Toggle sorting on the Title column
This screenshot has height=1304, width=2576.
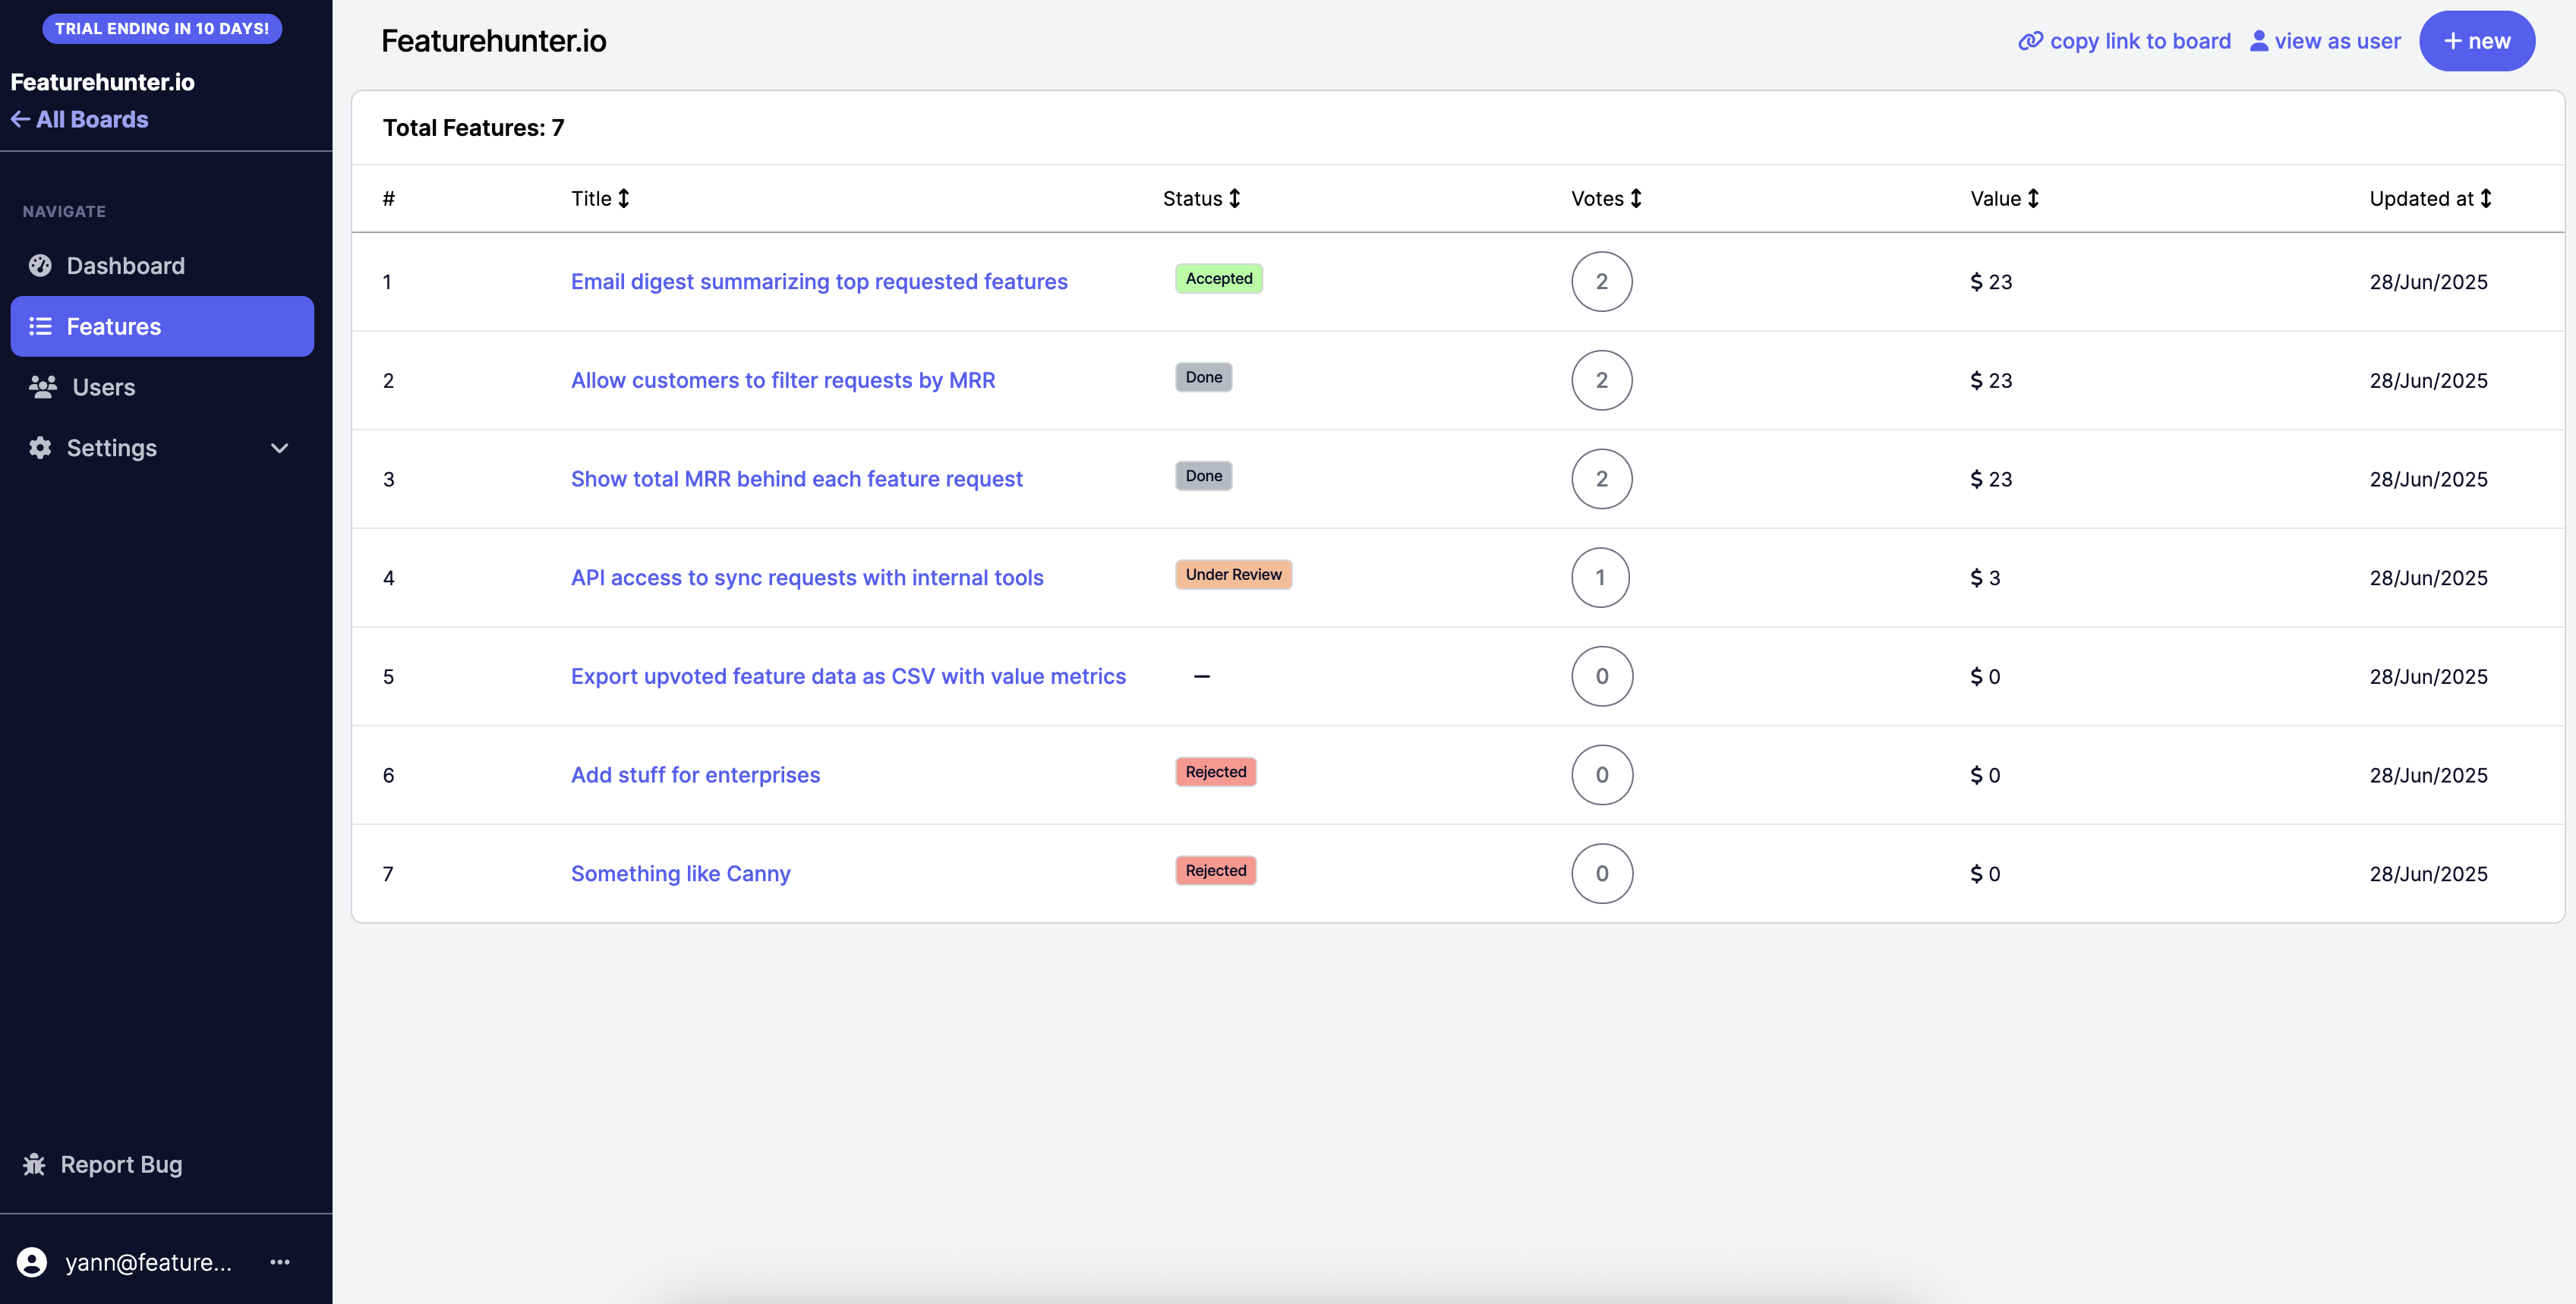(623, 198)
